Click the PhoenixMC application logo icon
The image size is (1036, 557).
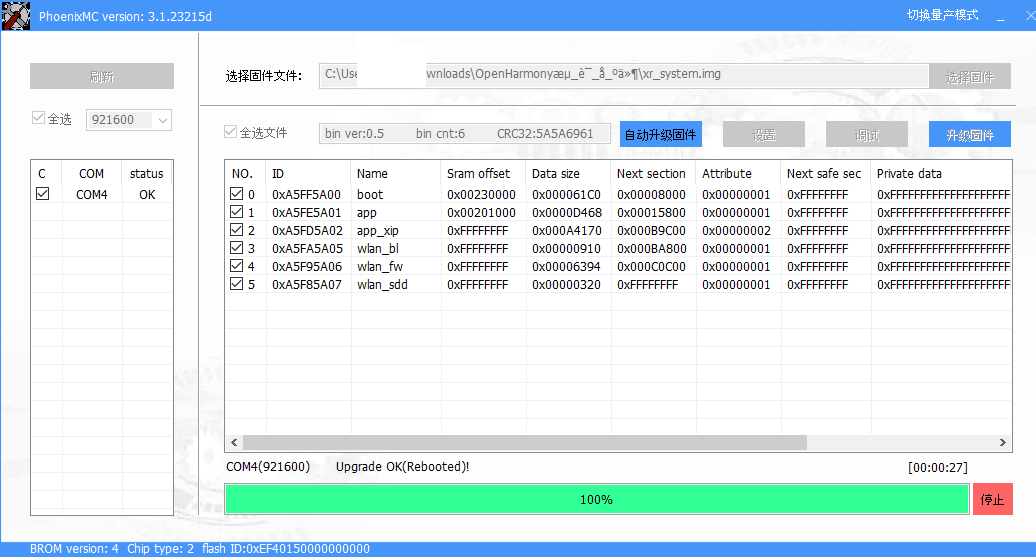click(16, 16)
